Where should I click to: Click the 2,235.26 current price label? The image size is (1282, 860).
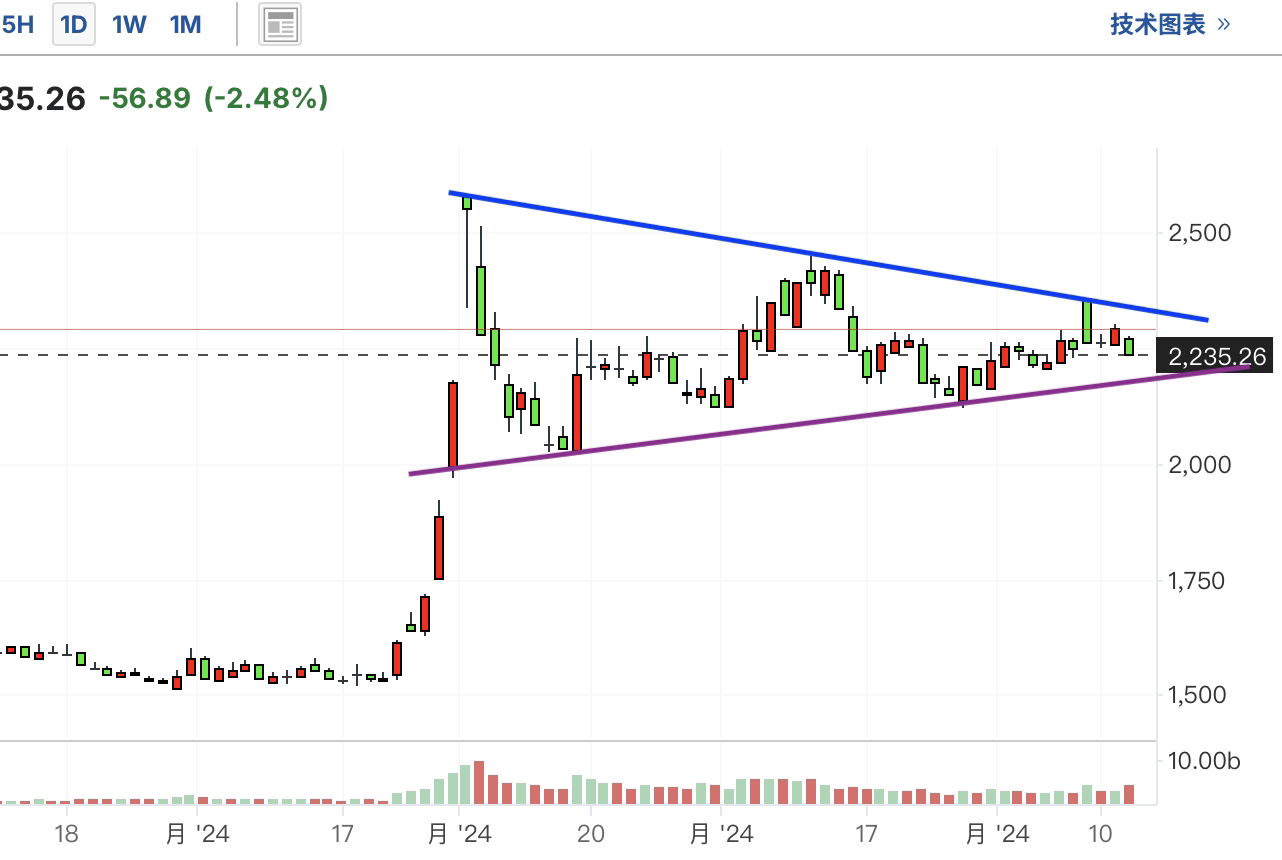coord(1214,356)
